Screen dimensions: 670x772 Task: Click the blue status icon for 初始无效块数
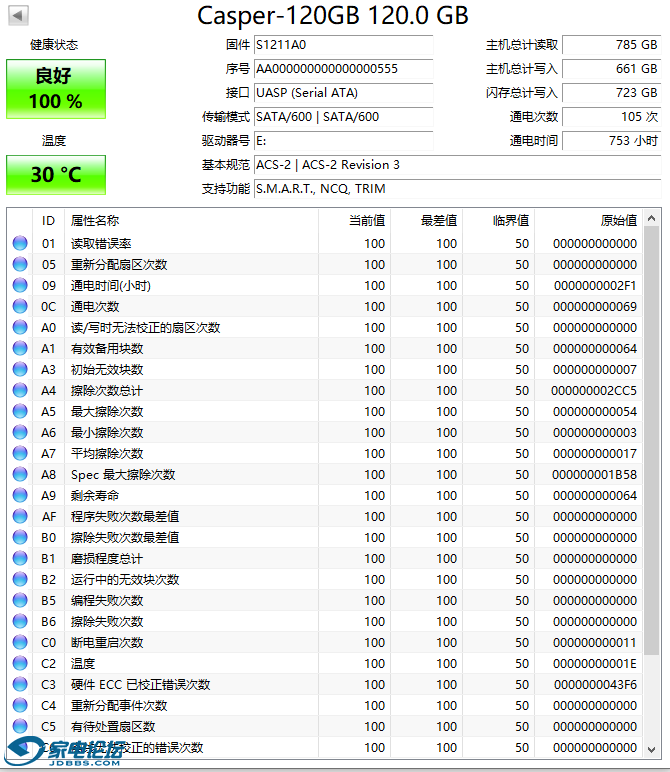point(20,369)
